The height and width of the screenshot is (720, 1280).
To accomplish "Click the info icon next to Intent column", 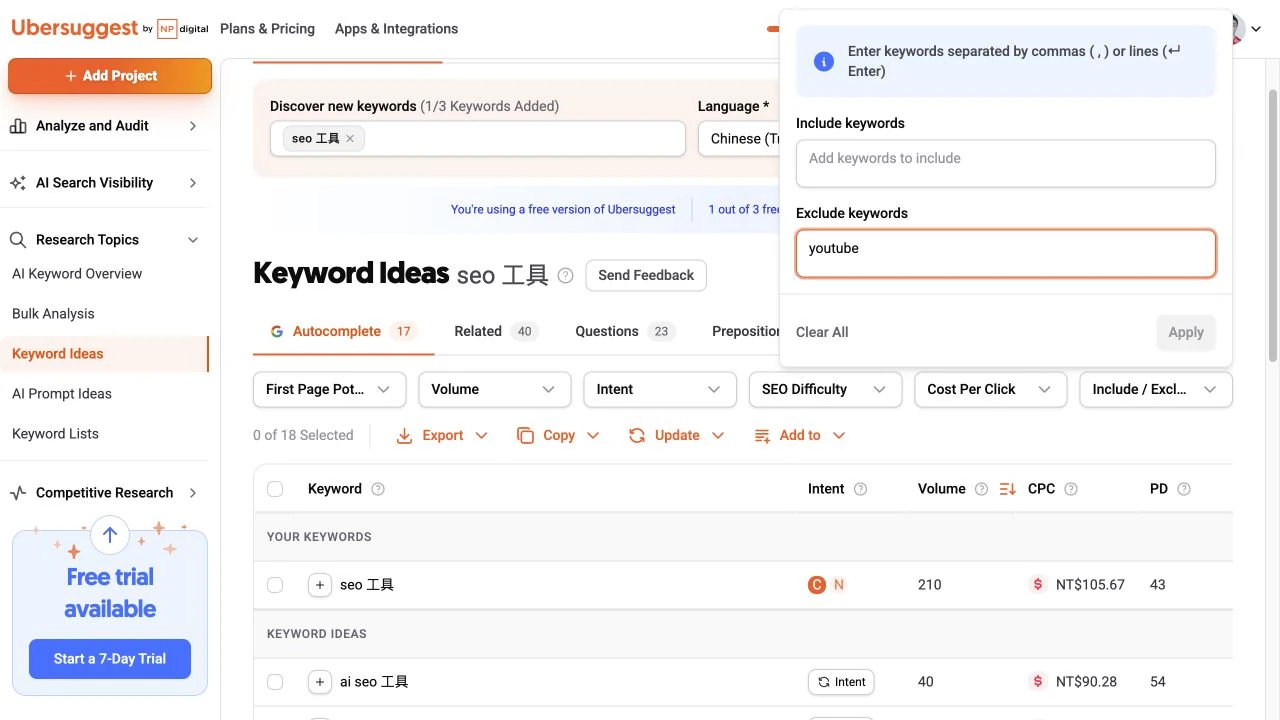I will (x=860, y=489).
